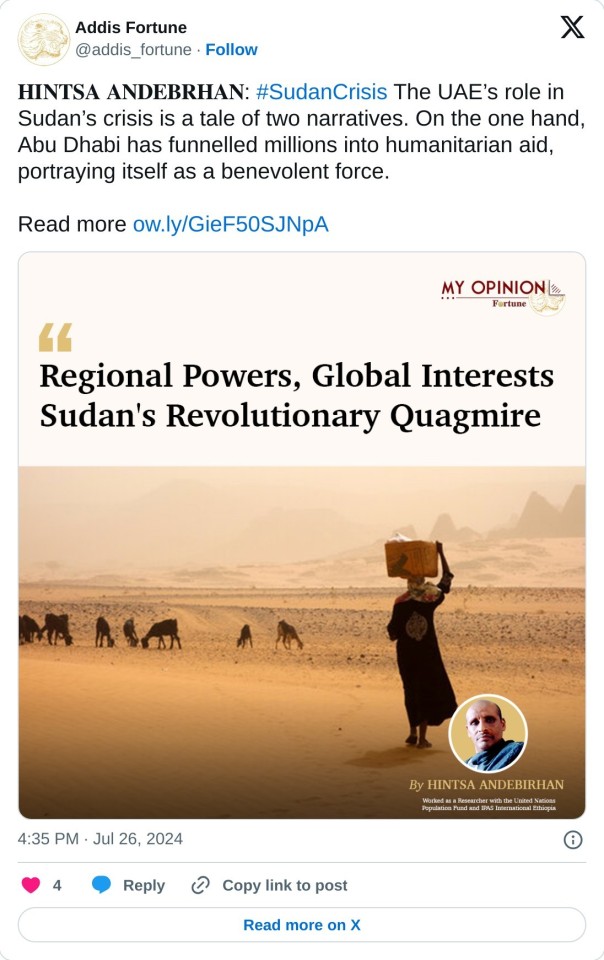
Task: Click the copy link chain icon
Action: [x=200, y=885]
